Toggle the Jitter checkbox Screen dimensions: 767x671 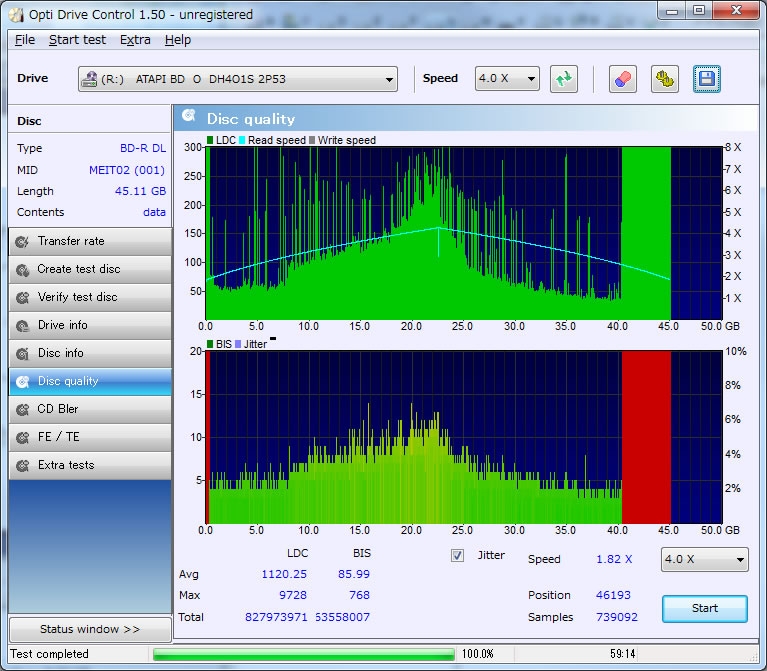[x=458, y=555]
